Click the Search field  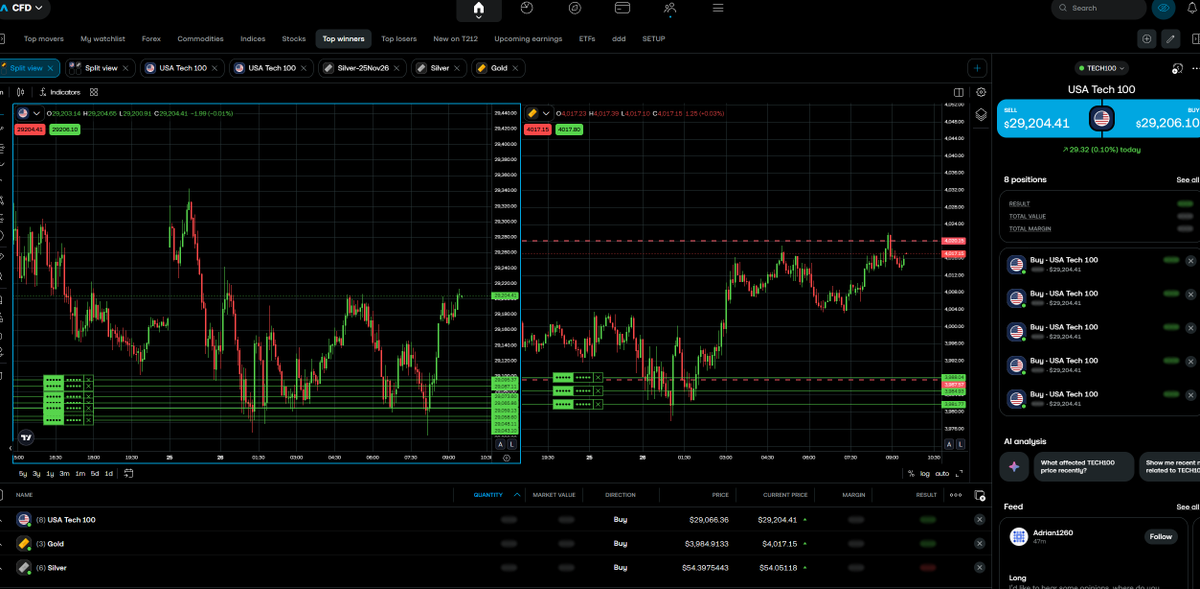tap(1098, 8)
